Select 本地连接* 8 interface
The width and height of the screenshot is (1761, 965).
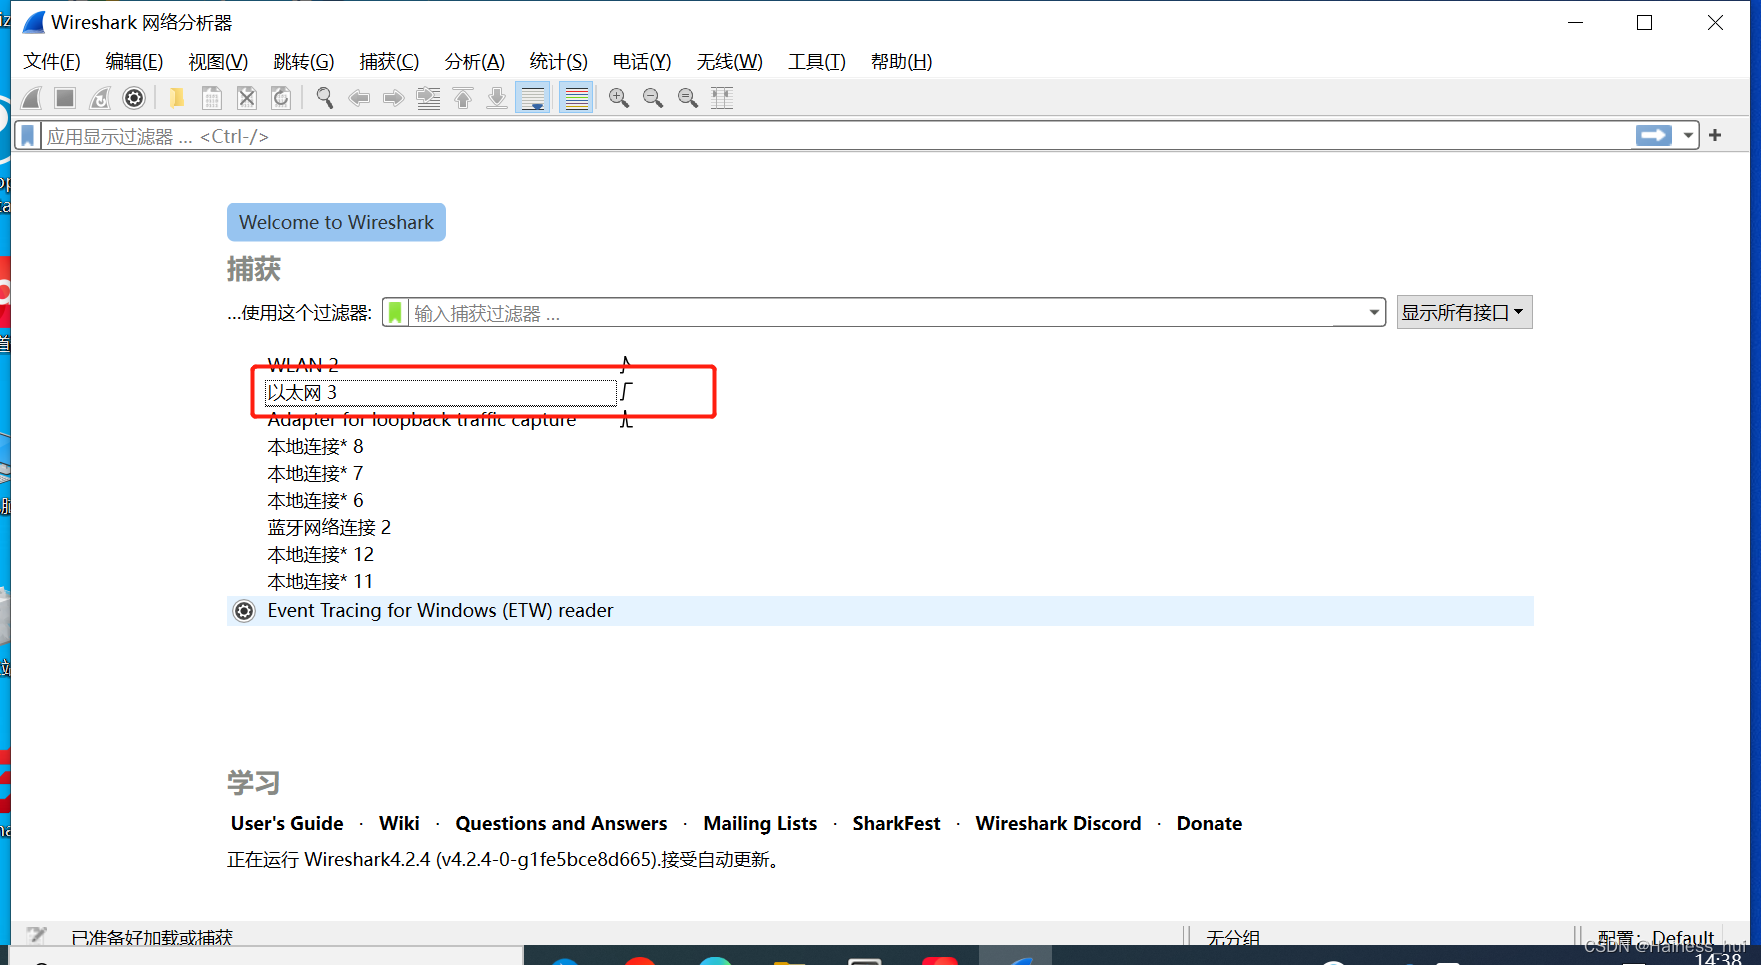315,446
